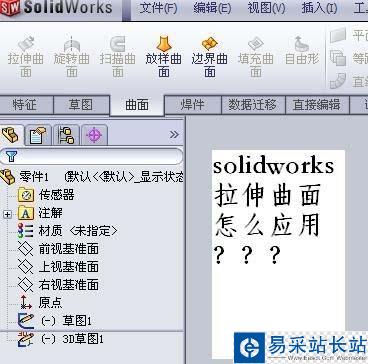Select the 前视基准面 label
368x364 pixels.
click(68, 249)
